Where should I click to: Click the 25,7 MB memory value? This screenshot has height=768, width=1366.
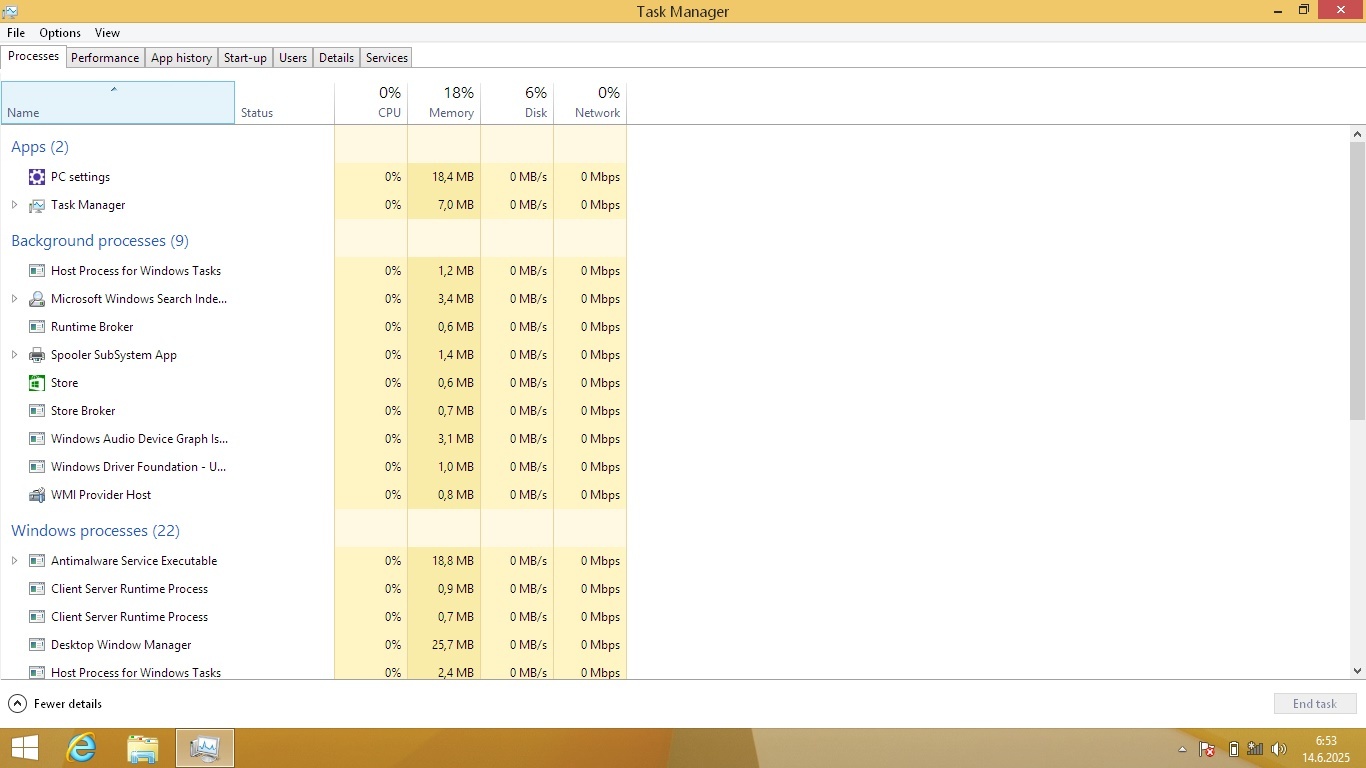click(453, 645)
